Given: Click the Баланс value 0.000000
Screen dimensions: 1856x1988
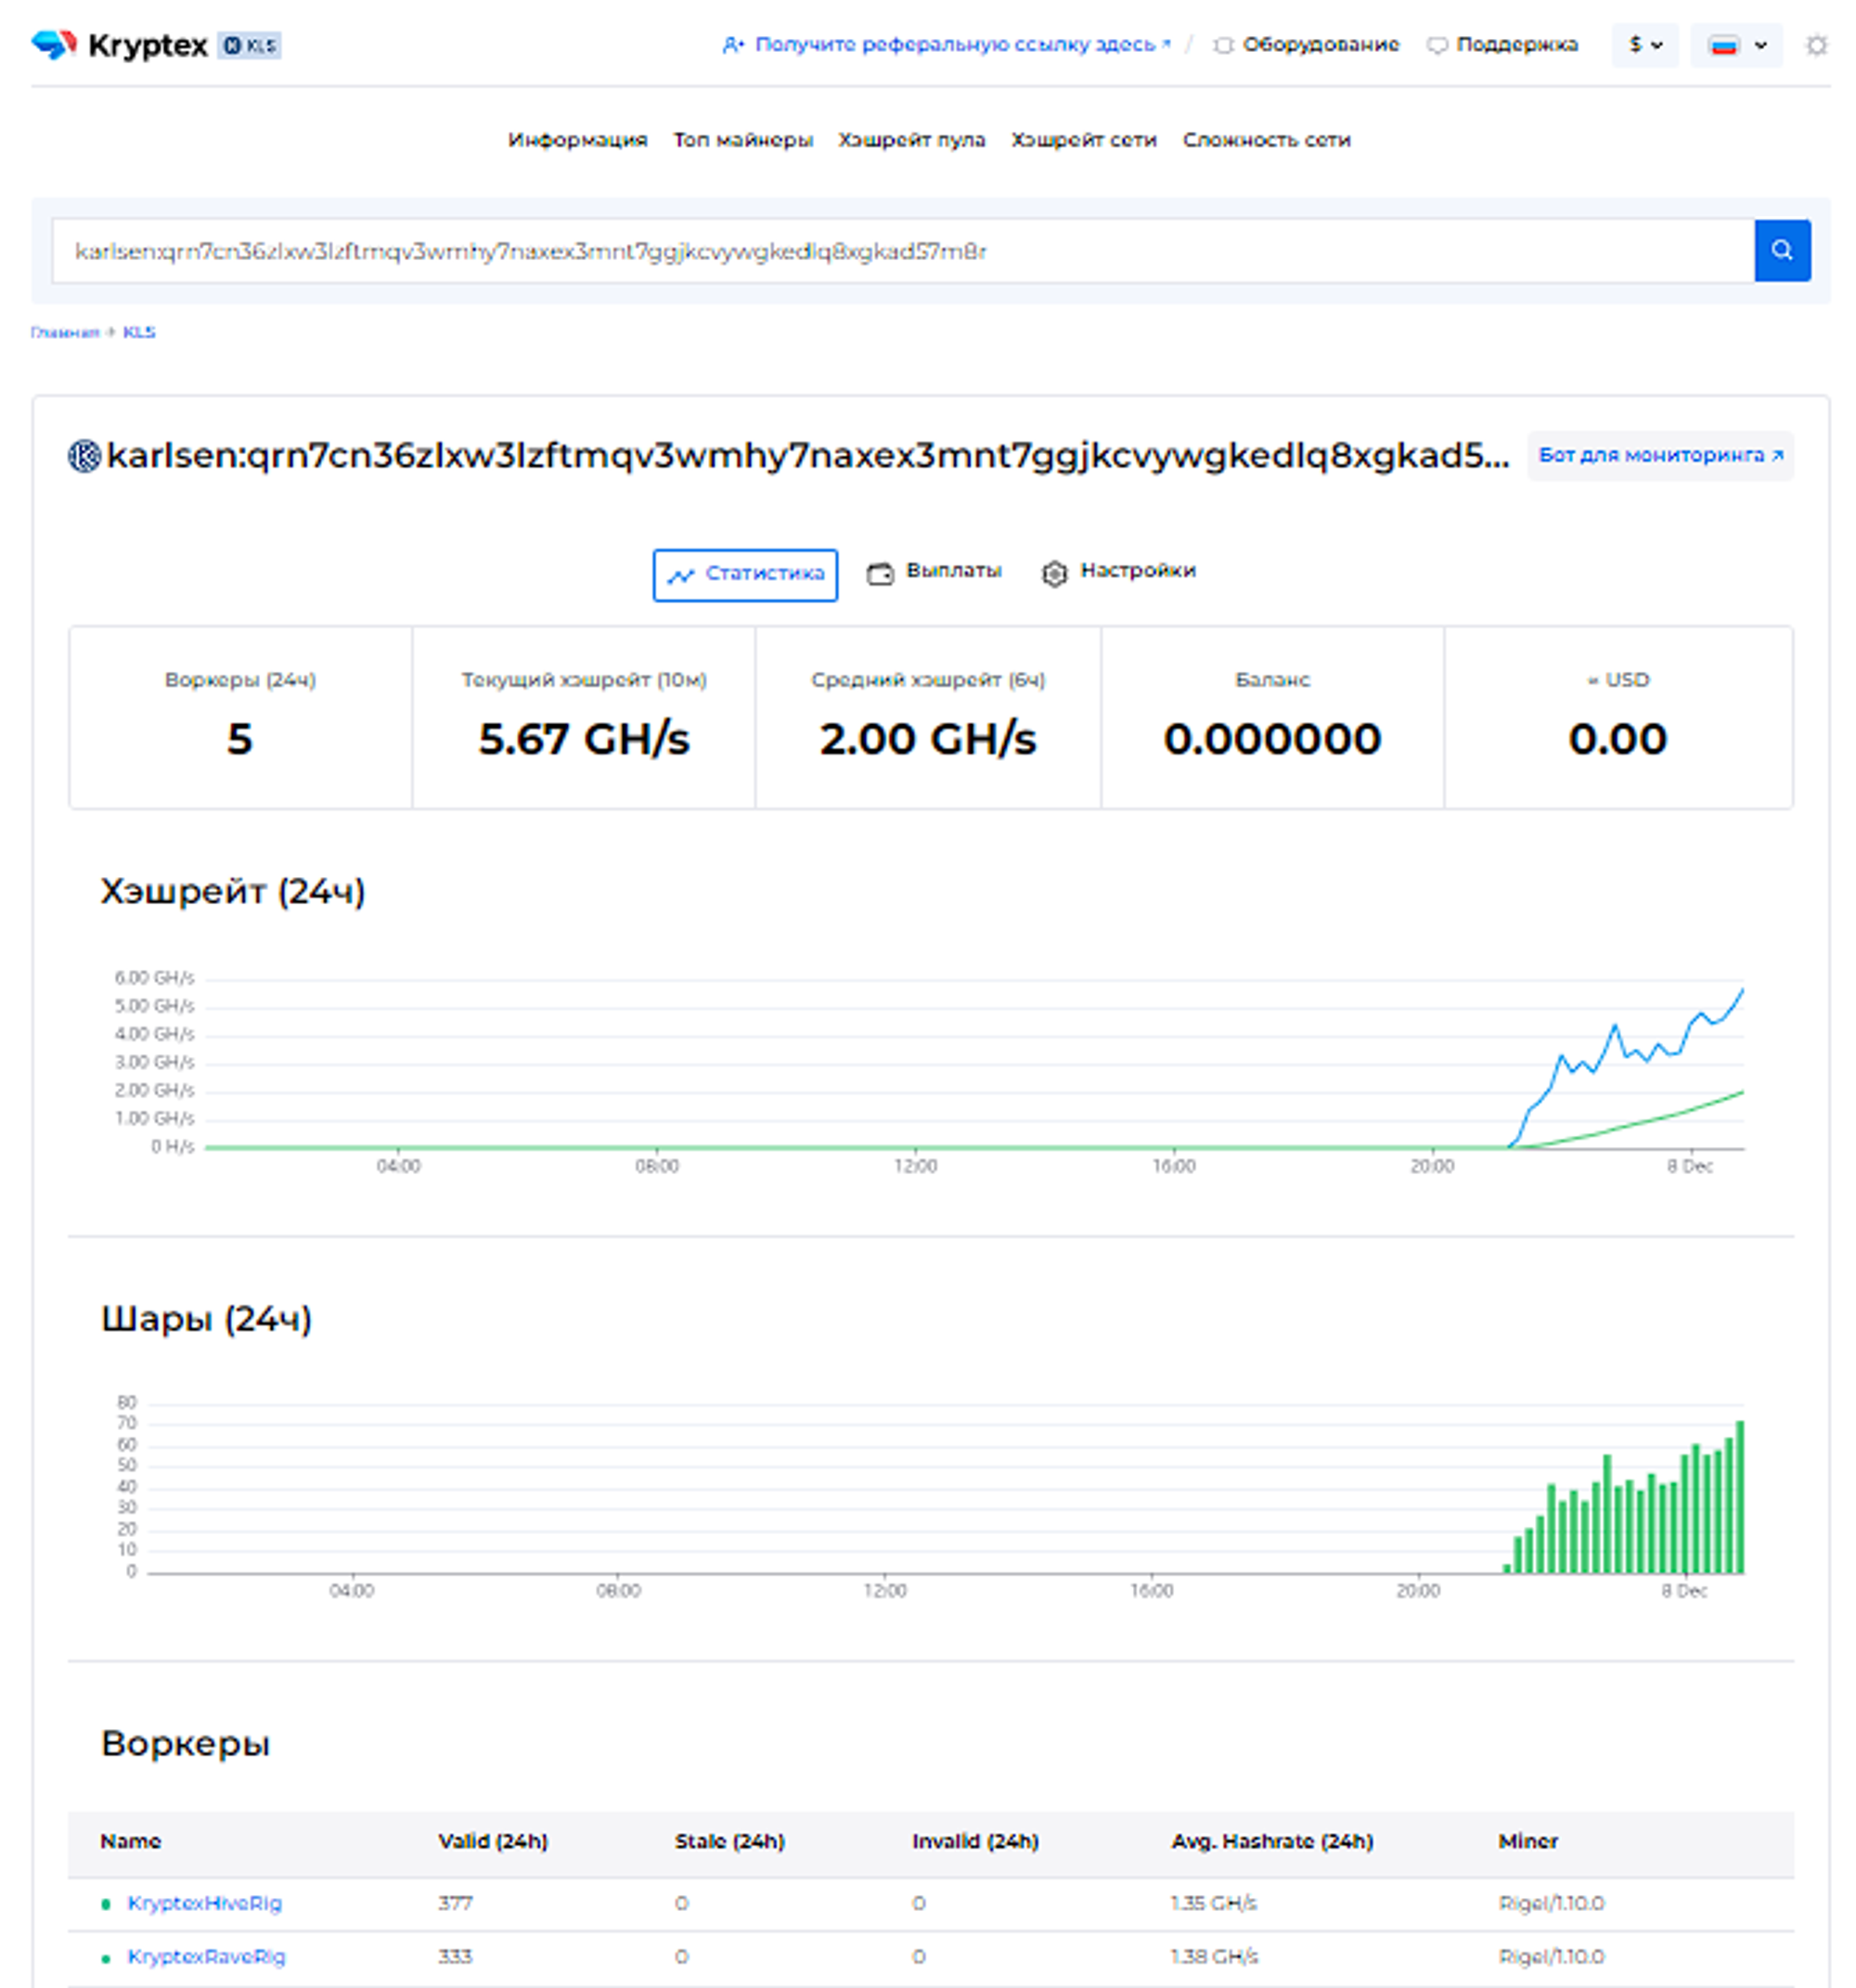Looking at the screenshot, I should click(x=1272, y=739).
